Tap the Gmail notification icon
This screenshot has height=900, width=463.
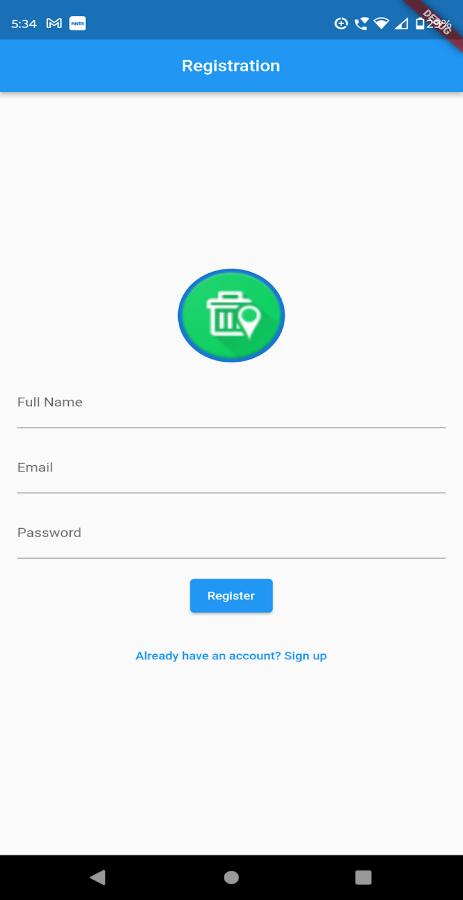(54, 24)
